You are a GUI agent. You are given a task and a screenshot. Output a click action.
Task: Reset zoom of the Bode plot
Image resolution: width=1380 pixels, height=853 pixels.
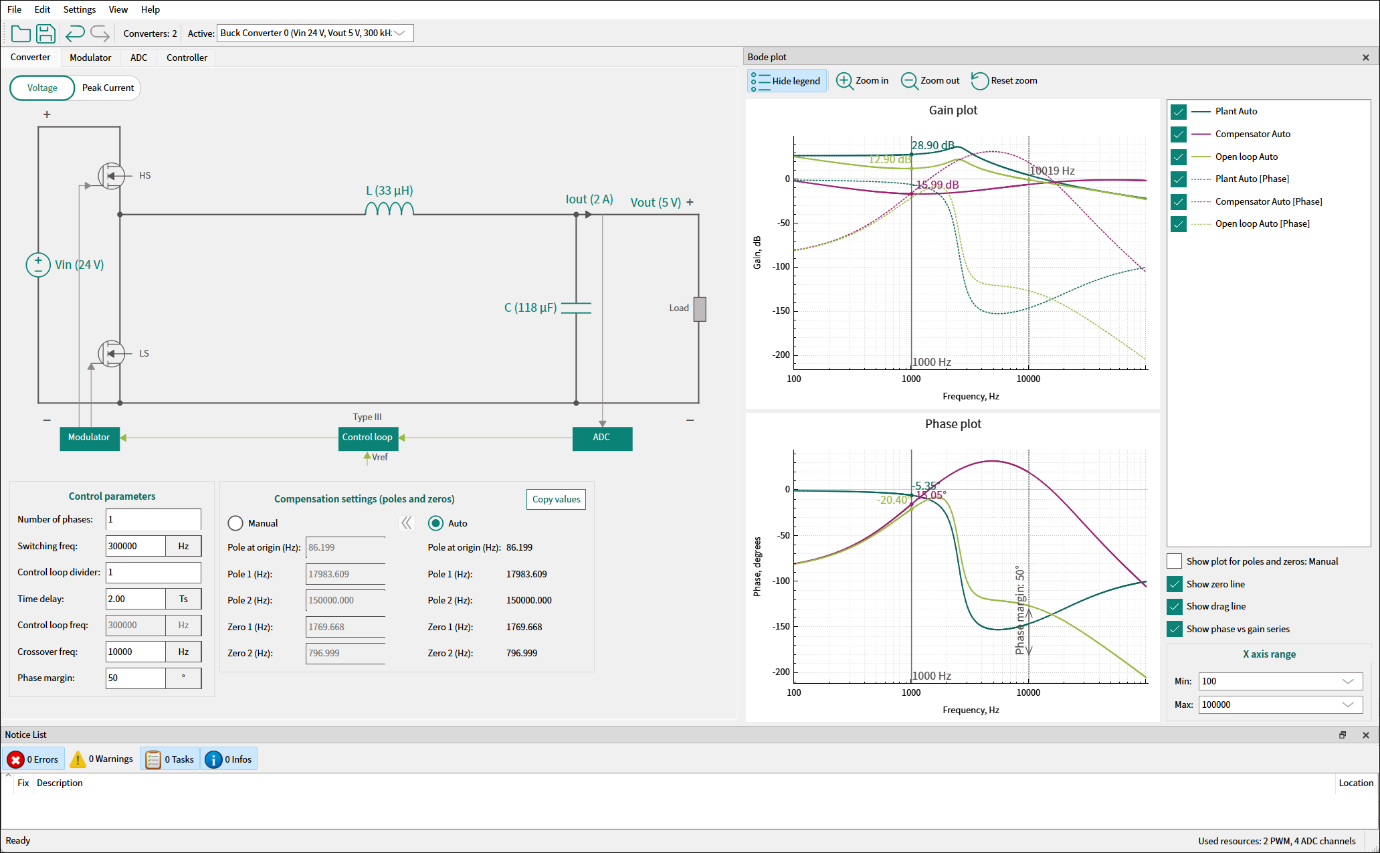[1004, 81]
